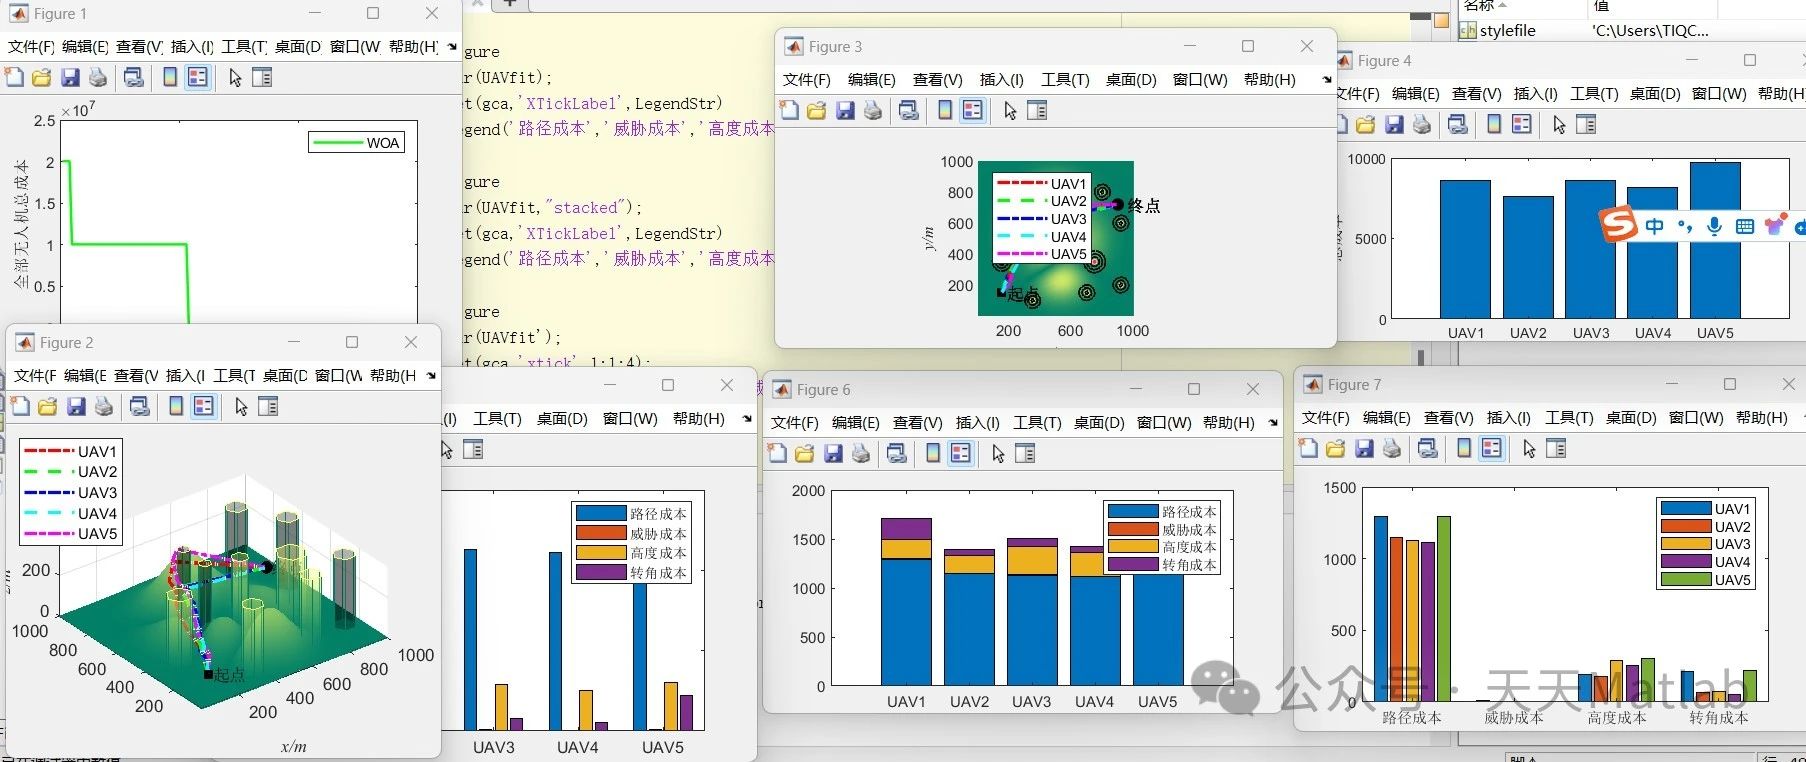The image size is (1806, 762).
Task: Open 桌面(D) menu in Figure 7
Action: pos(1631,417)
